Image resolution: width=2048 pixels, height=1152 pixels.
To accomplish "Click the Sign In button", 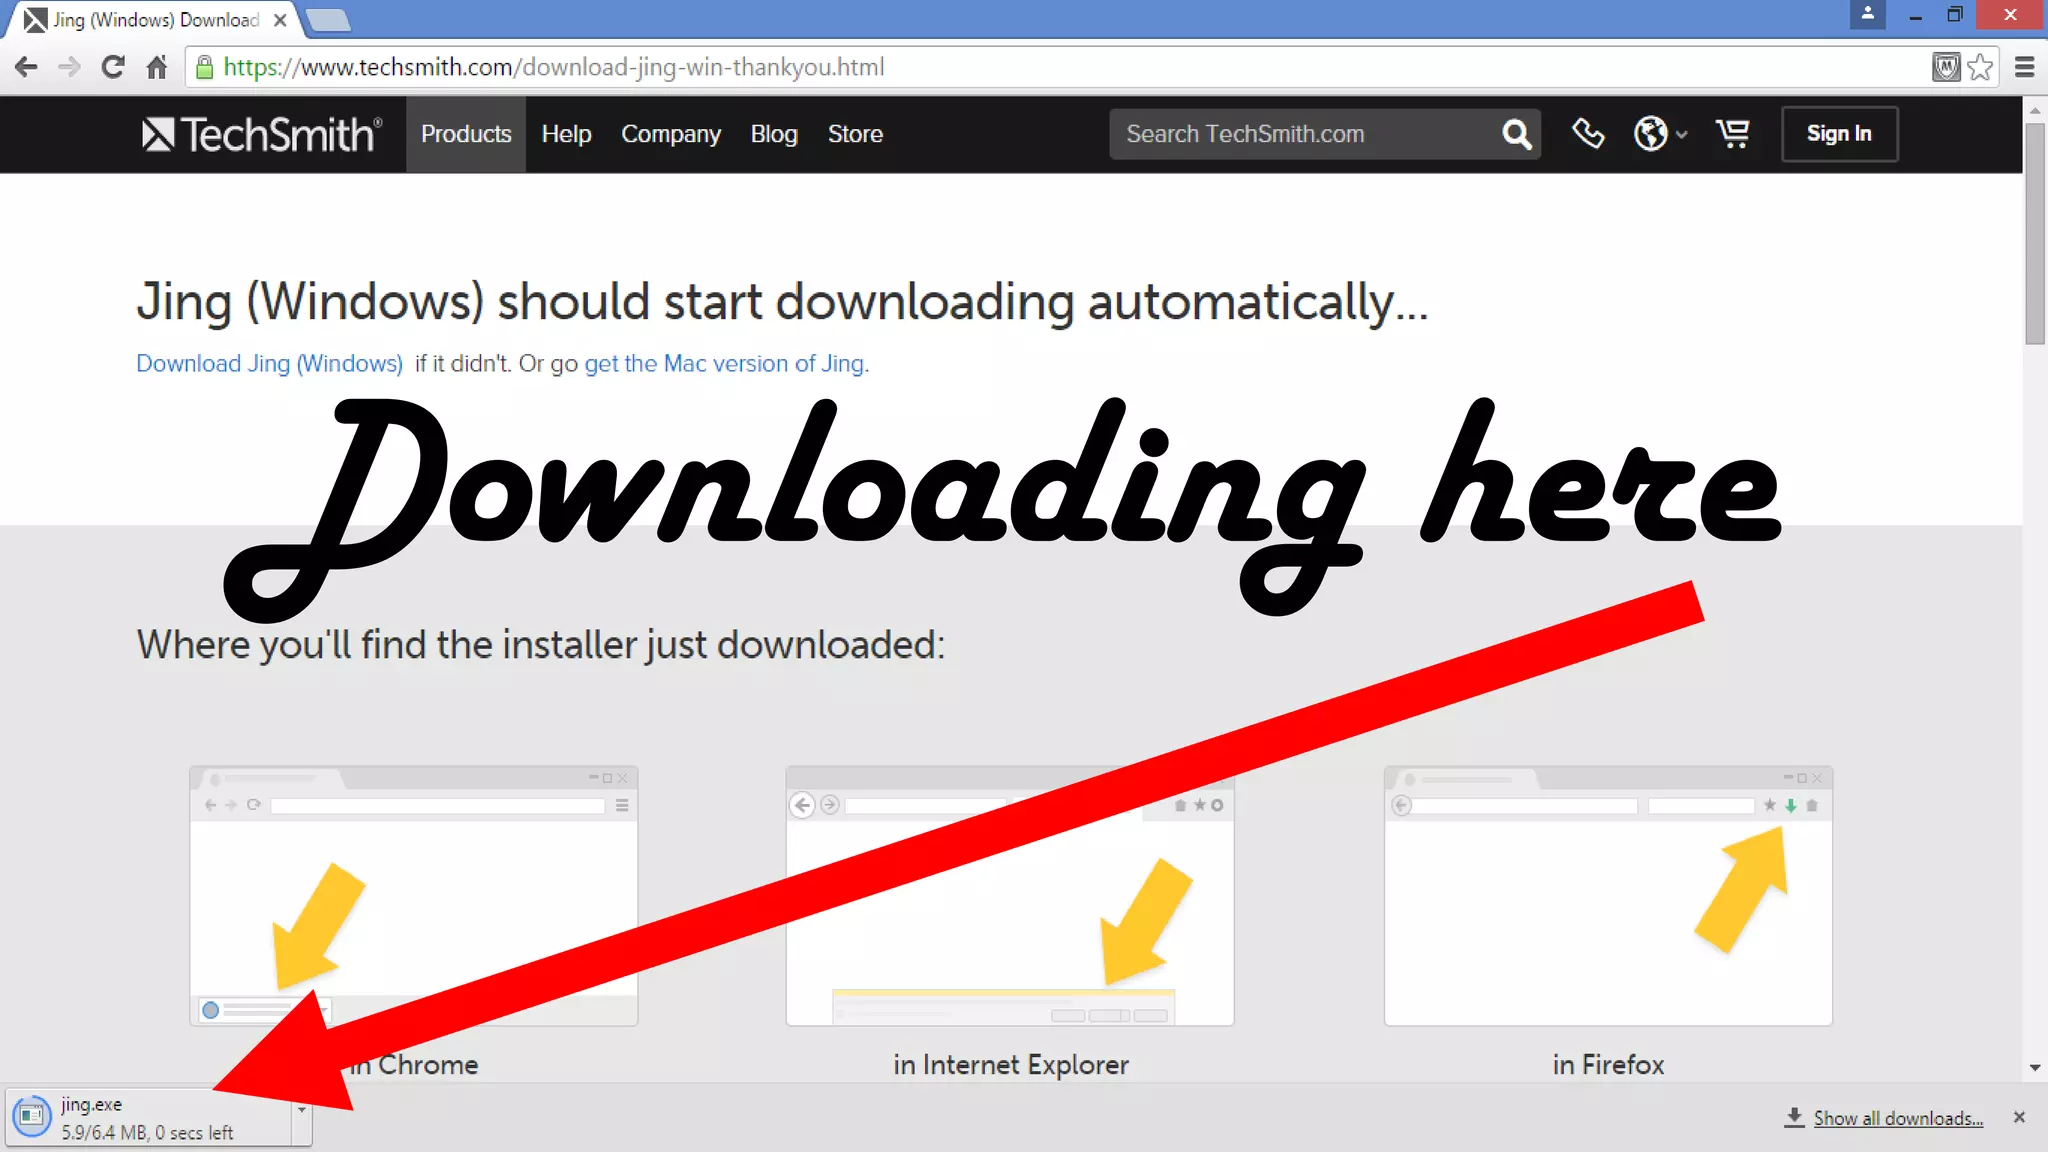I will pyautogui.click(x=1839, y=133).
